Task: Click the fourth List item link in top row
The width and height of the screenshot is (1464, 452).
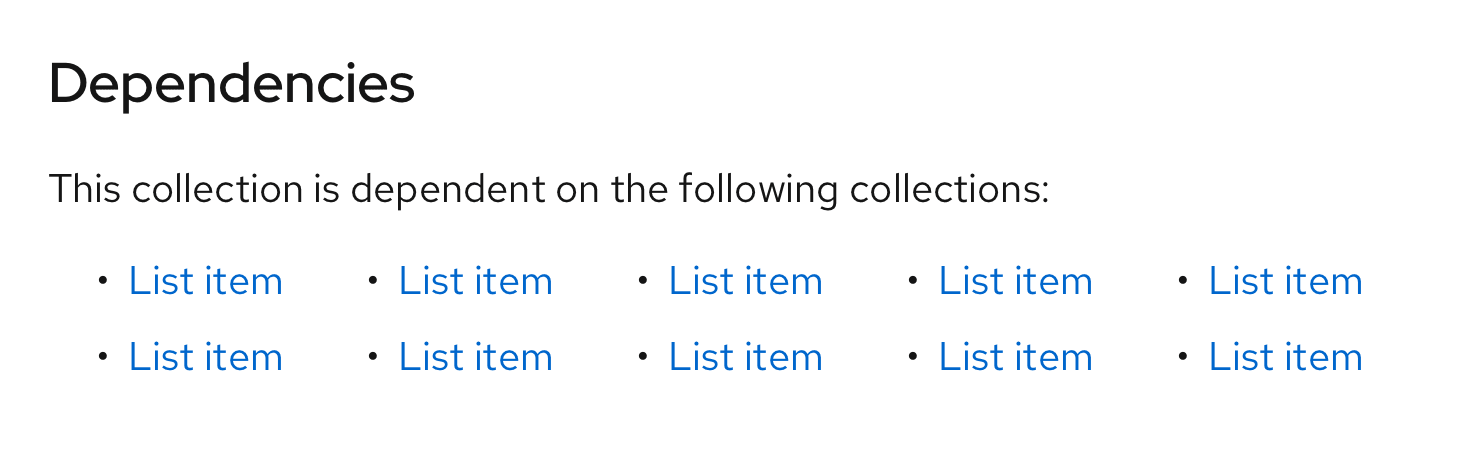Action: (x=1015, y=281)
